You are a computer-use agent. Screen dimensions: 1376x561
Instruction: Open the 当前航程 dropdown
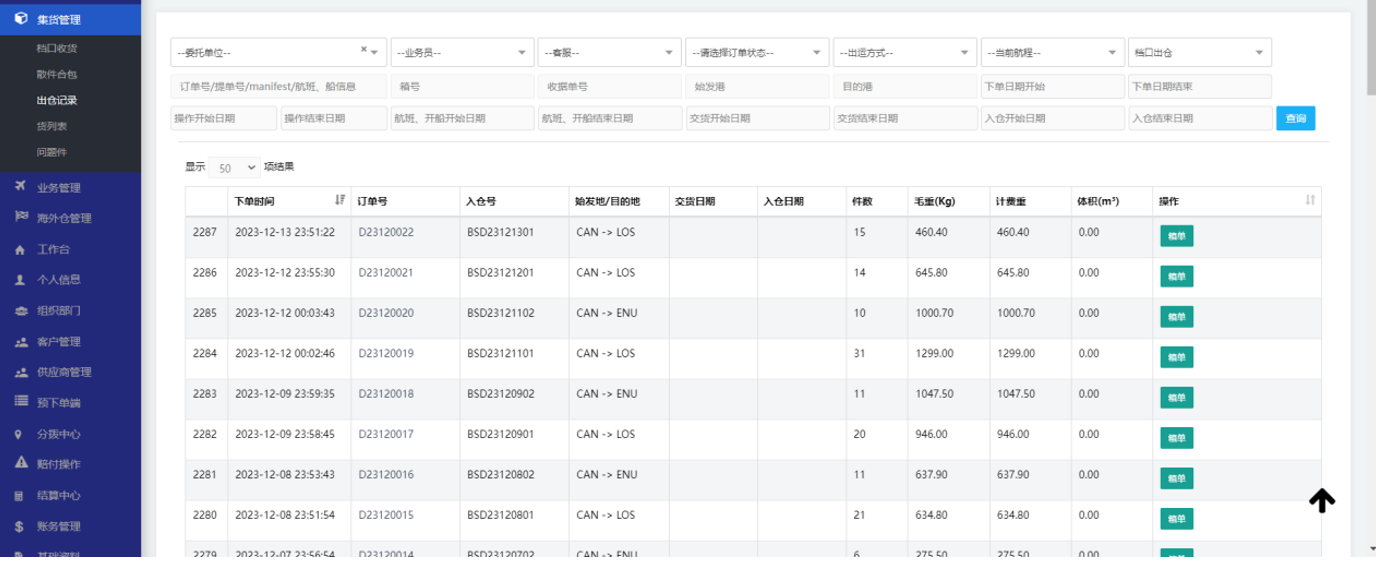tap(1052, 52)
